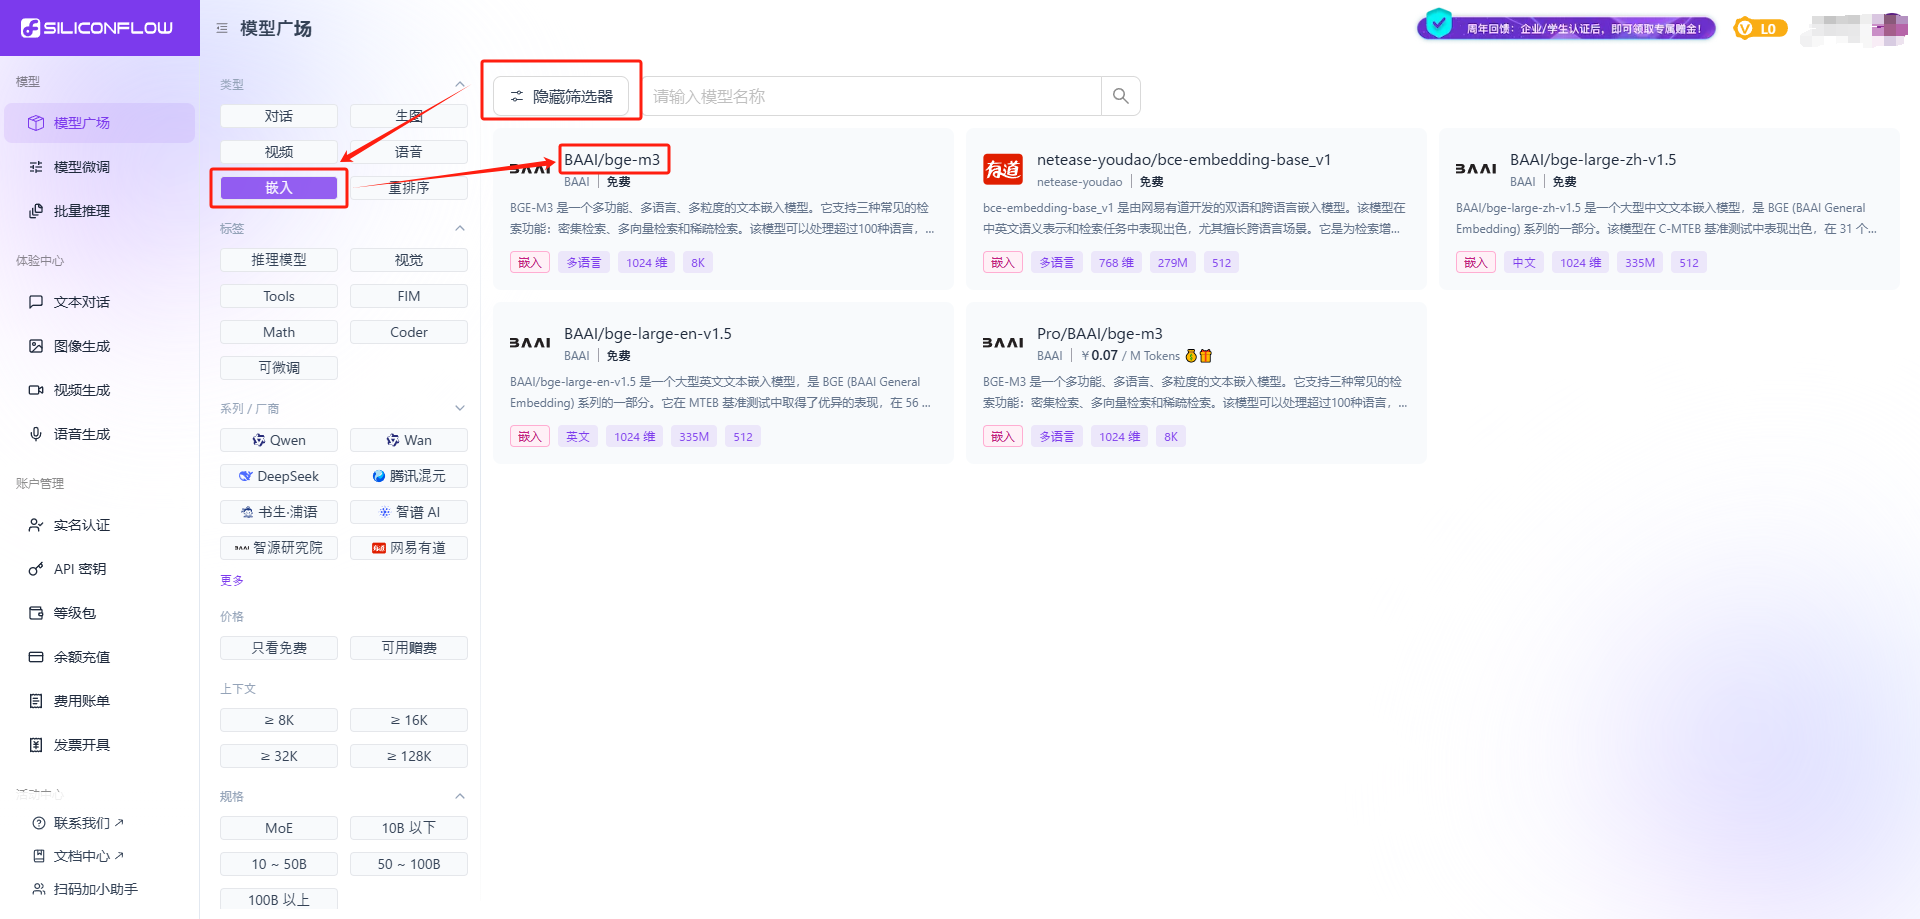
Task: Collapse sidebar via hamburger icon
Action: [222, 28]
